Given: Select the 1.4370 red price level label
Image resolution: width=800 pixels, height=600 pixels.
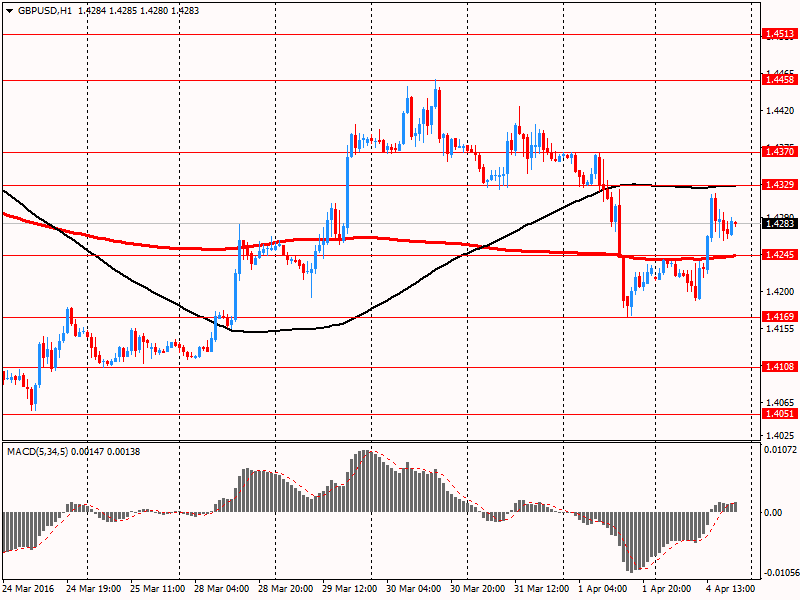Looking at the screenshot, I should pyautogui.click(x=779, y=152).
